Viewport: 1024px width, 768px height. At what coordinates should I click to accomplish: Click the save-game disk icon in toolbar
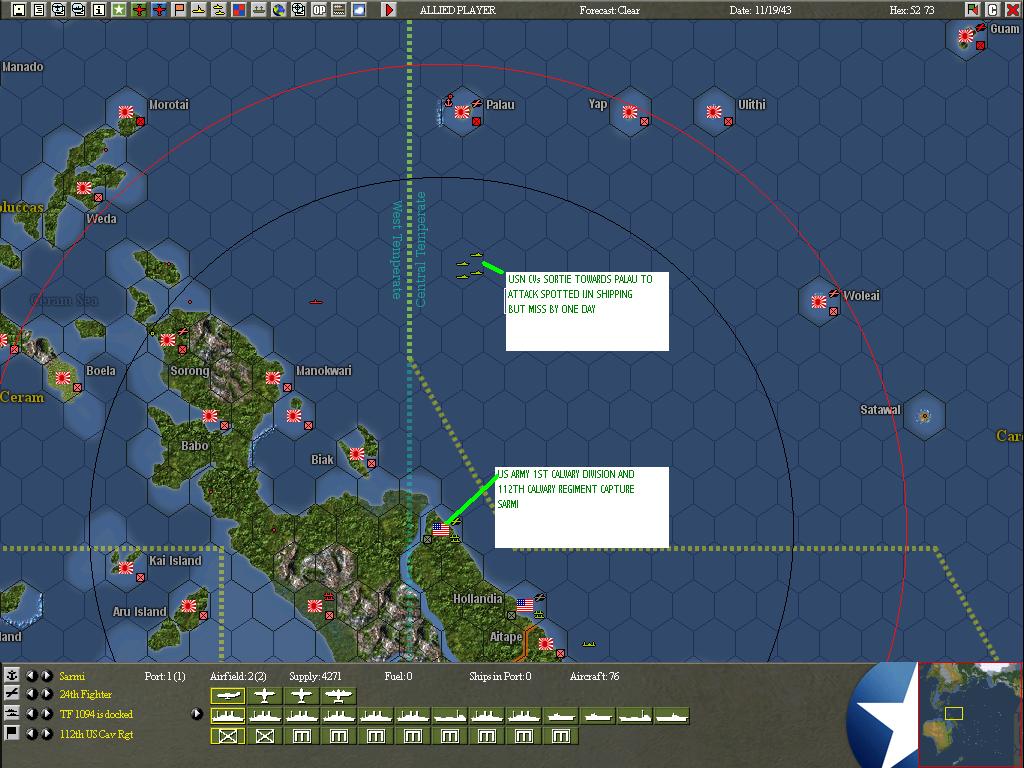point(19,9)
